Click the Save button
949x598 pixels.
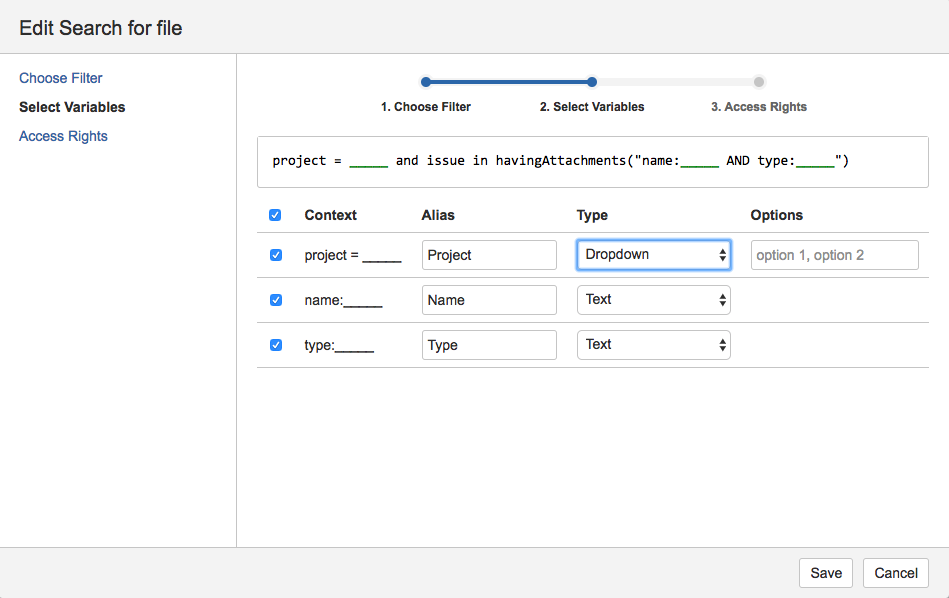825,573
